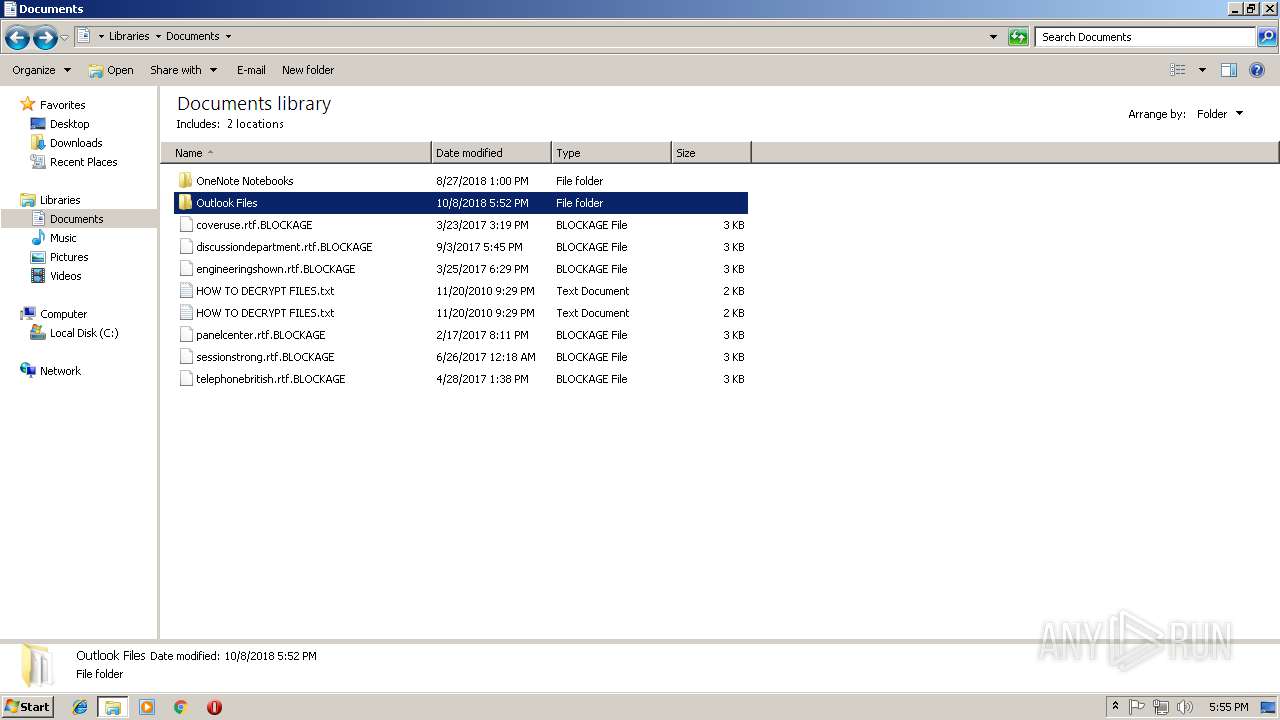The image size is (1280, 720).
Task: Open the Organize menu
Action: click(41, 70)
